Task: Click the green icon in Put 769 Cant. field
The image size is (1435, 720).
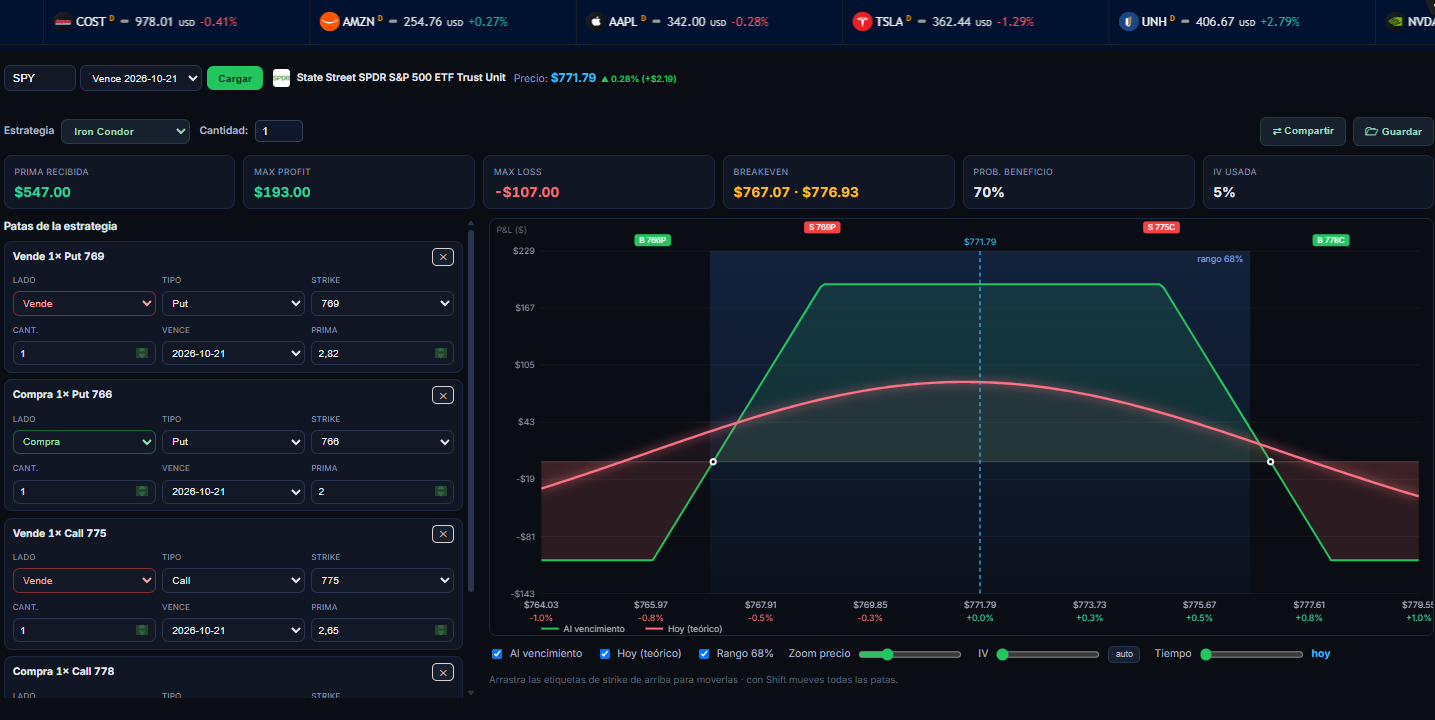Action: tap(142, 353)
